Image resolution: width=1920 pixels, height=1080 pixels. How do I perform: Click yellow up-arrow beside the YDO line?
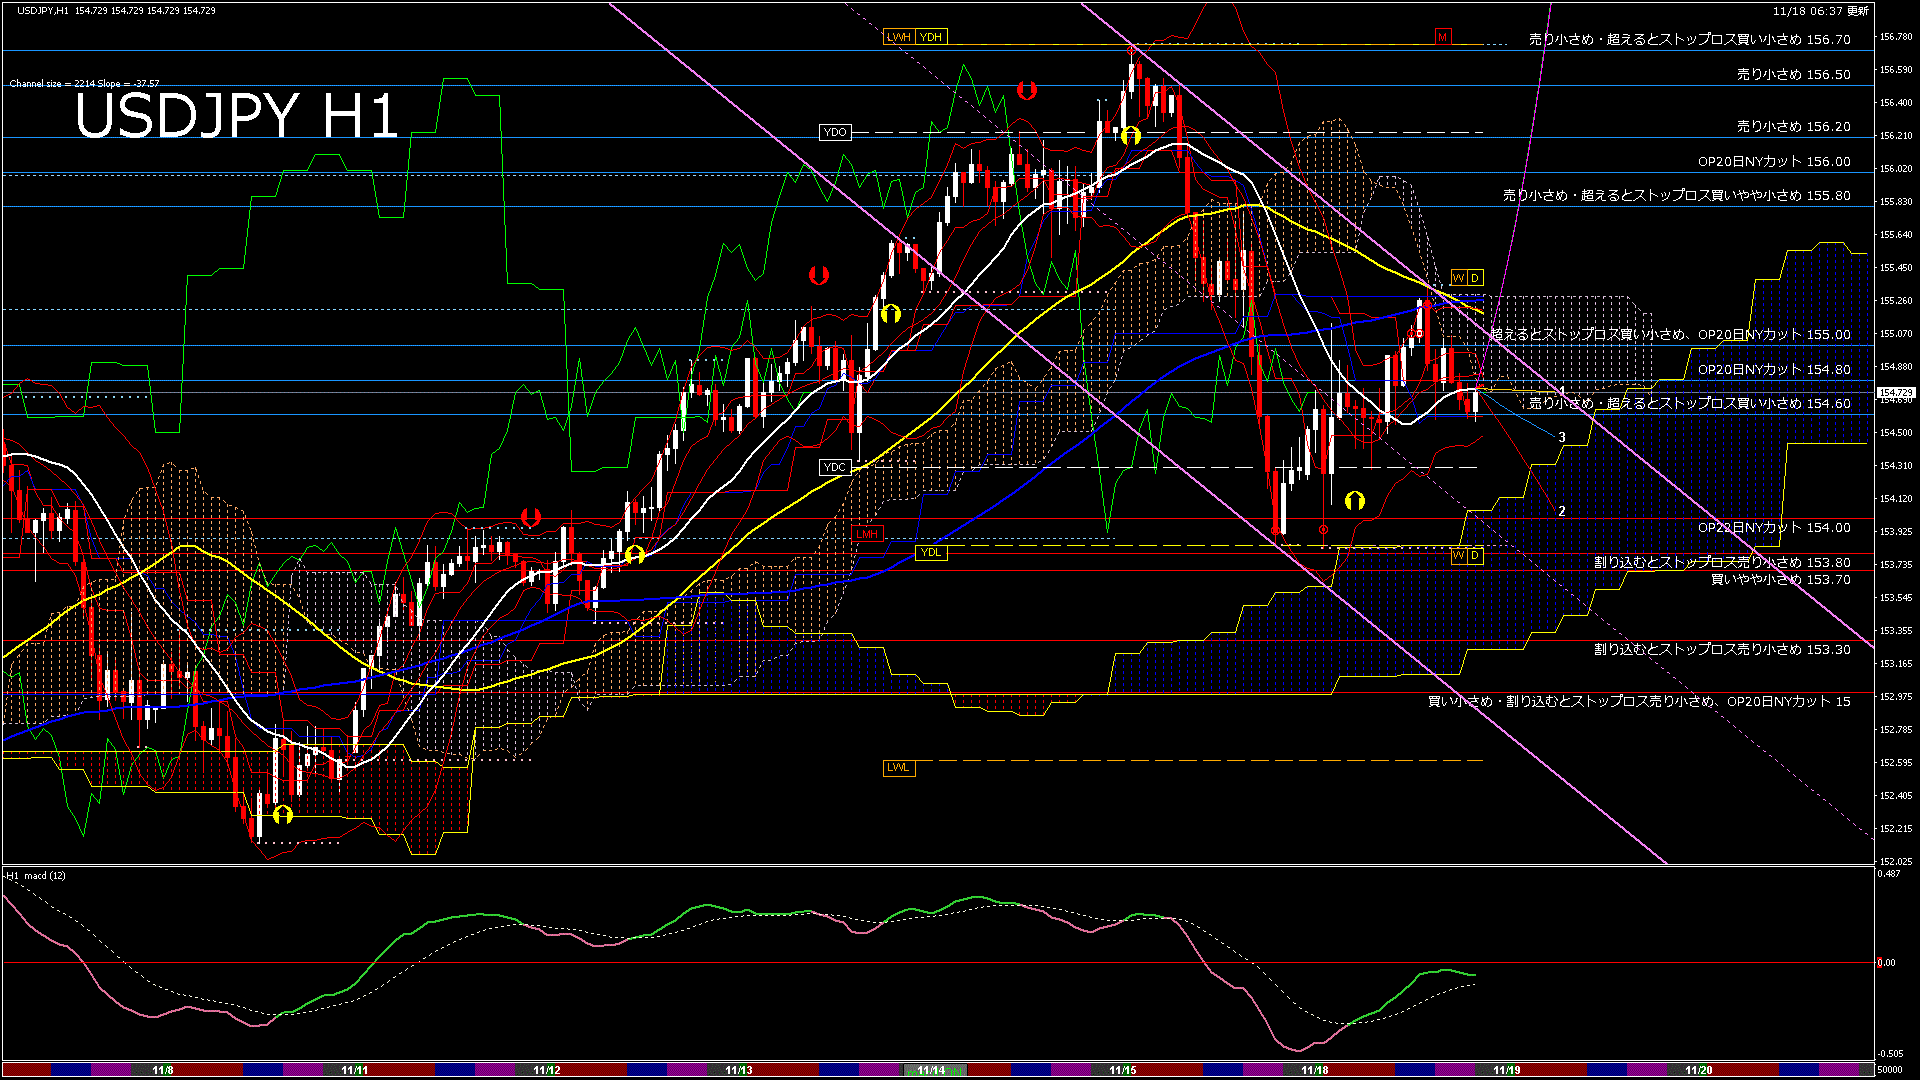pyautogui.click(x=1130, y=135)
